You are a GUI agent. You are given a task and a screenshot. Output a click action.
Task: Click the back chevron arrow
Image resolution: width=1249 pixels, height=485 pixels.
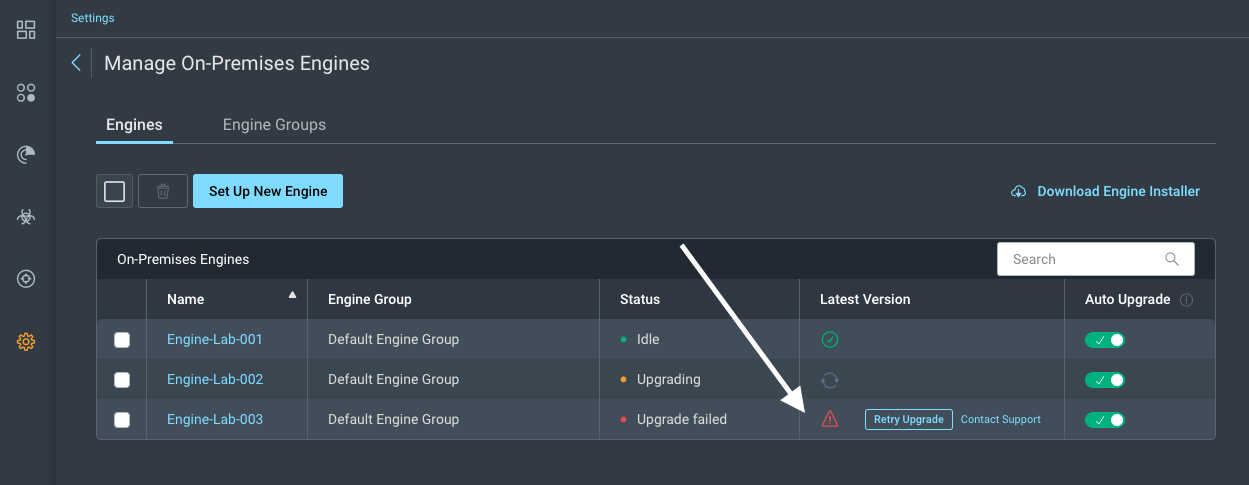[x=76, y=63]
